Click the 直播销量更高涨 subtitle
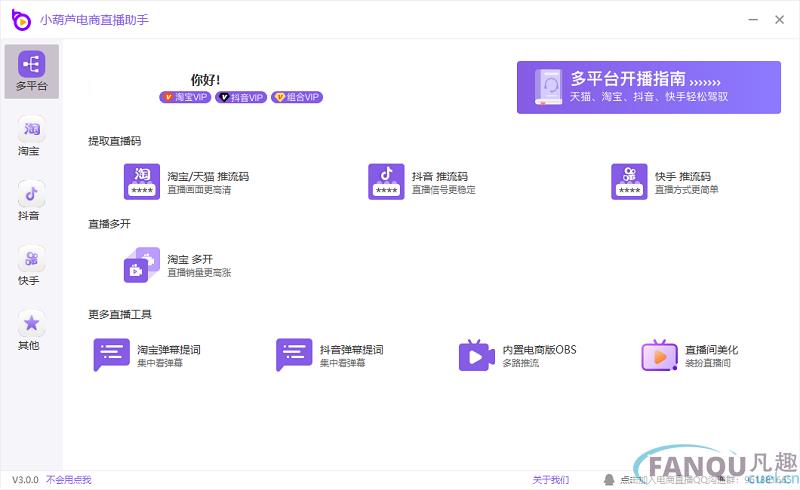This screenshot has height=490, width=800. click(199, 273)
